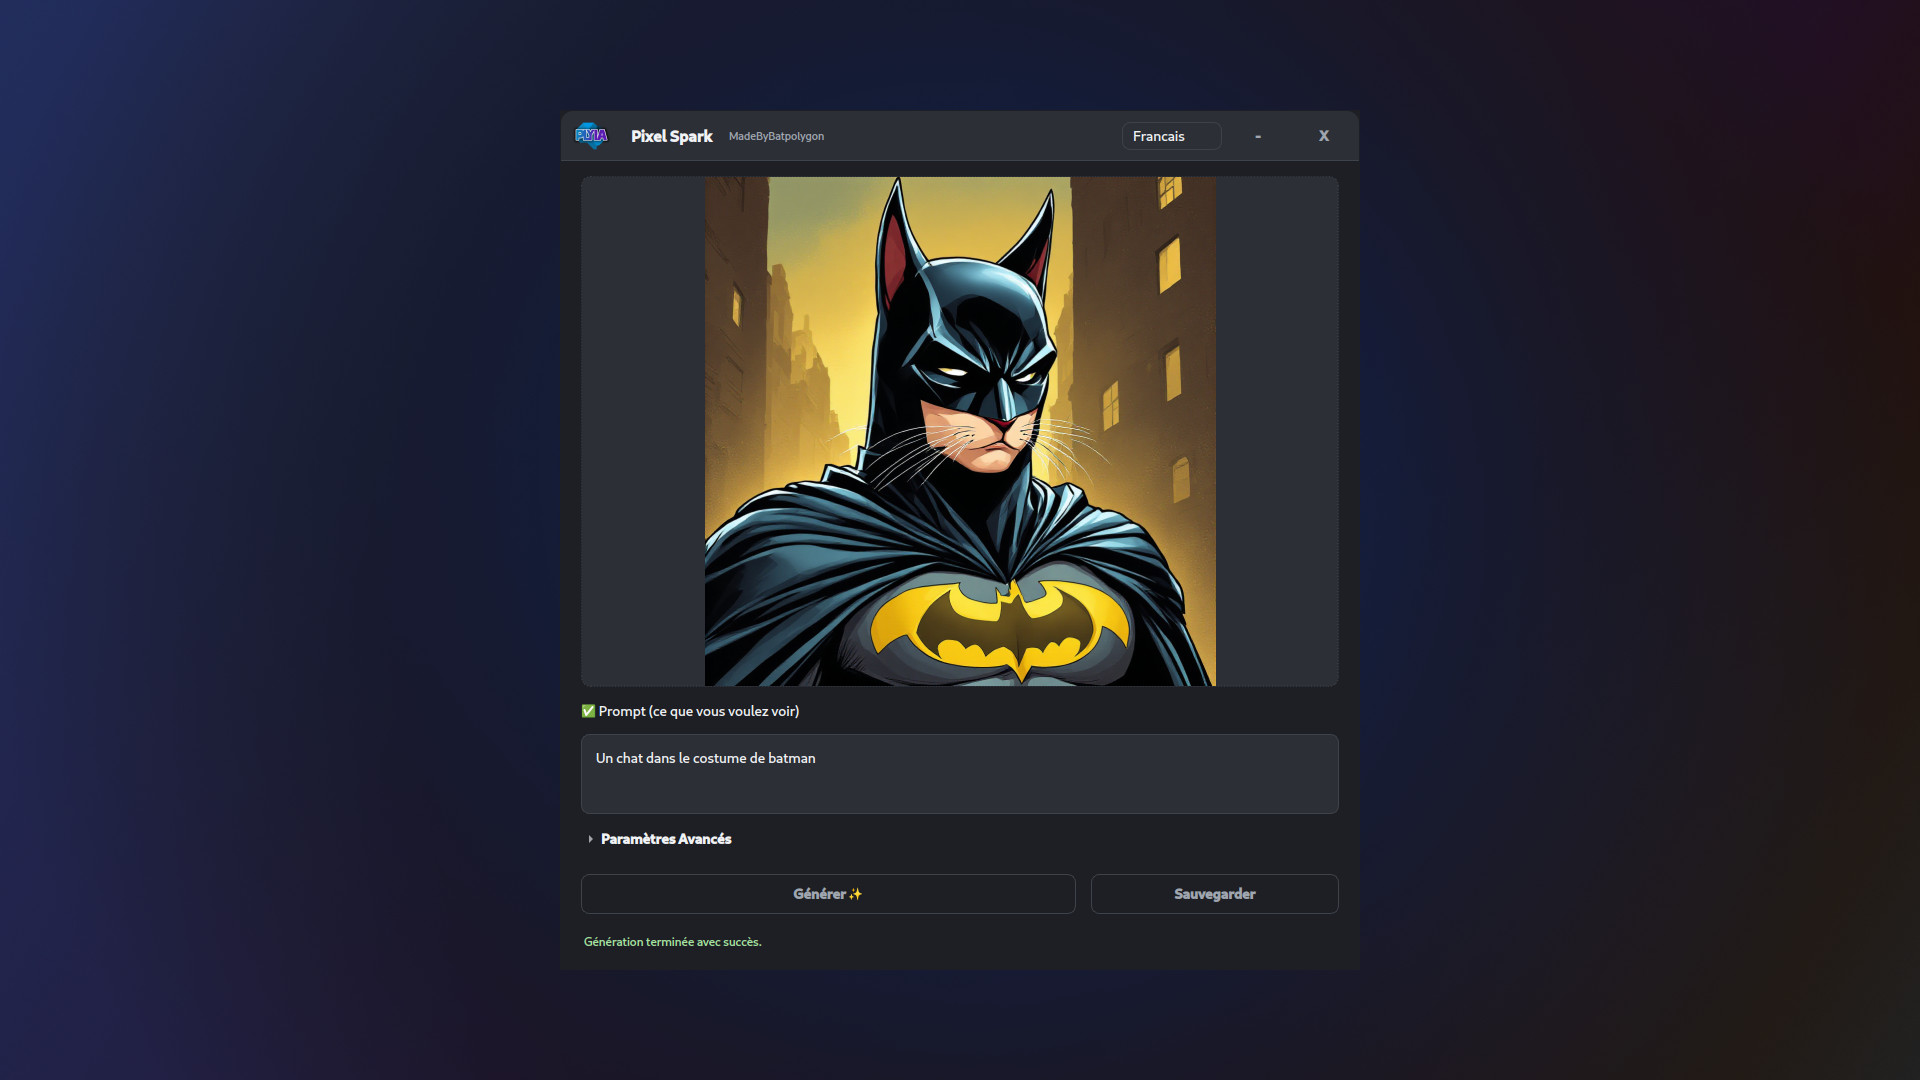Click the Génération terminée avec succès status message
The width and height of the screenshot is (1920, 1080).
(x=672, y=942)
